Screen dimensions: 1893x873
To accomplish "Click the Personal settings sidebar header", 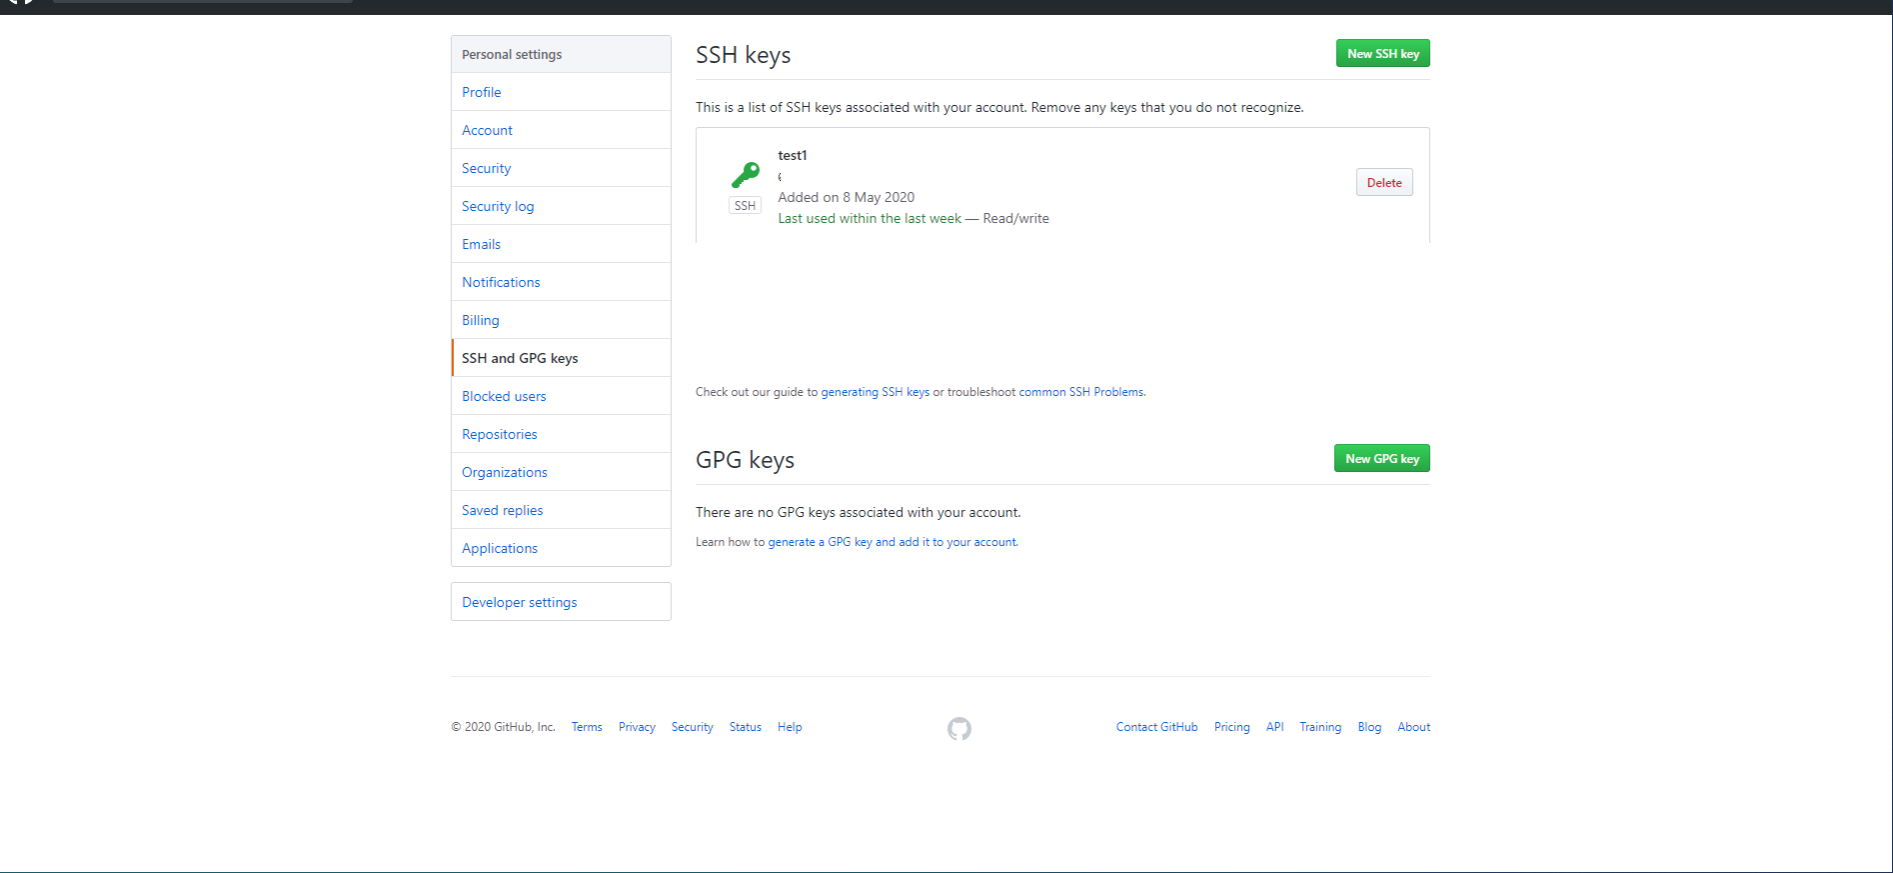I will 561,54.
